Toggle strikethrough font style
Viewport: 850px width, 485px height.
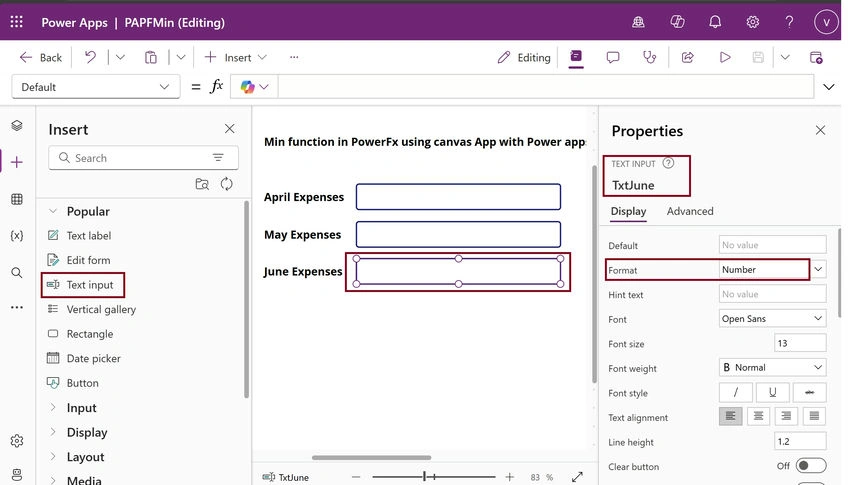tap(809, 392)
